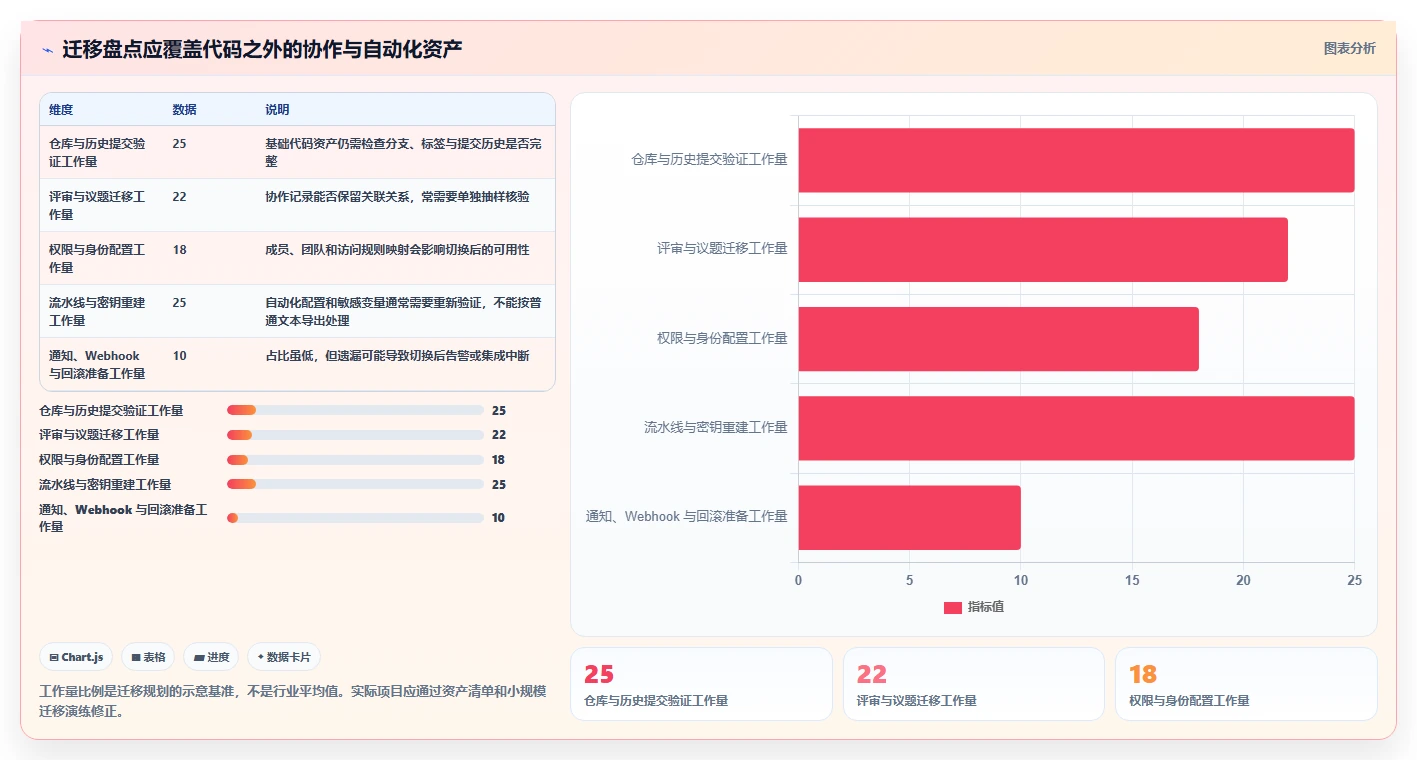
Task: Click the 数据 column header
Action: point(184,110)
